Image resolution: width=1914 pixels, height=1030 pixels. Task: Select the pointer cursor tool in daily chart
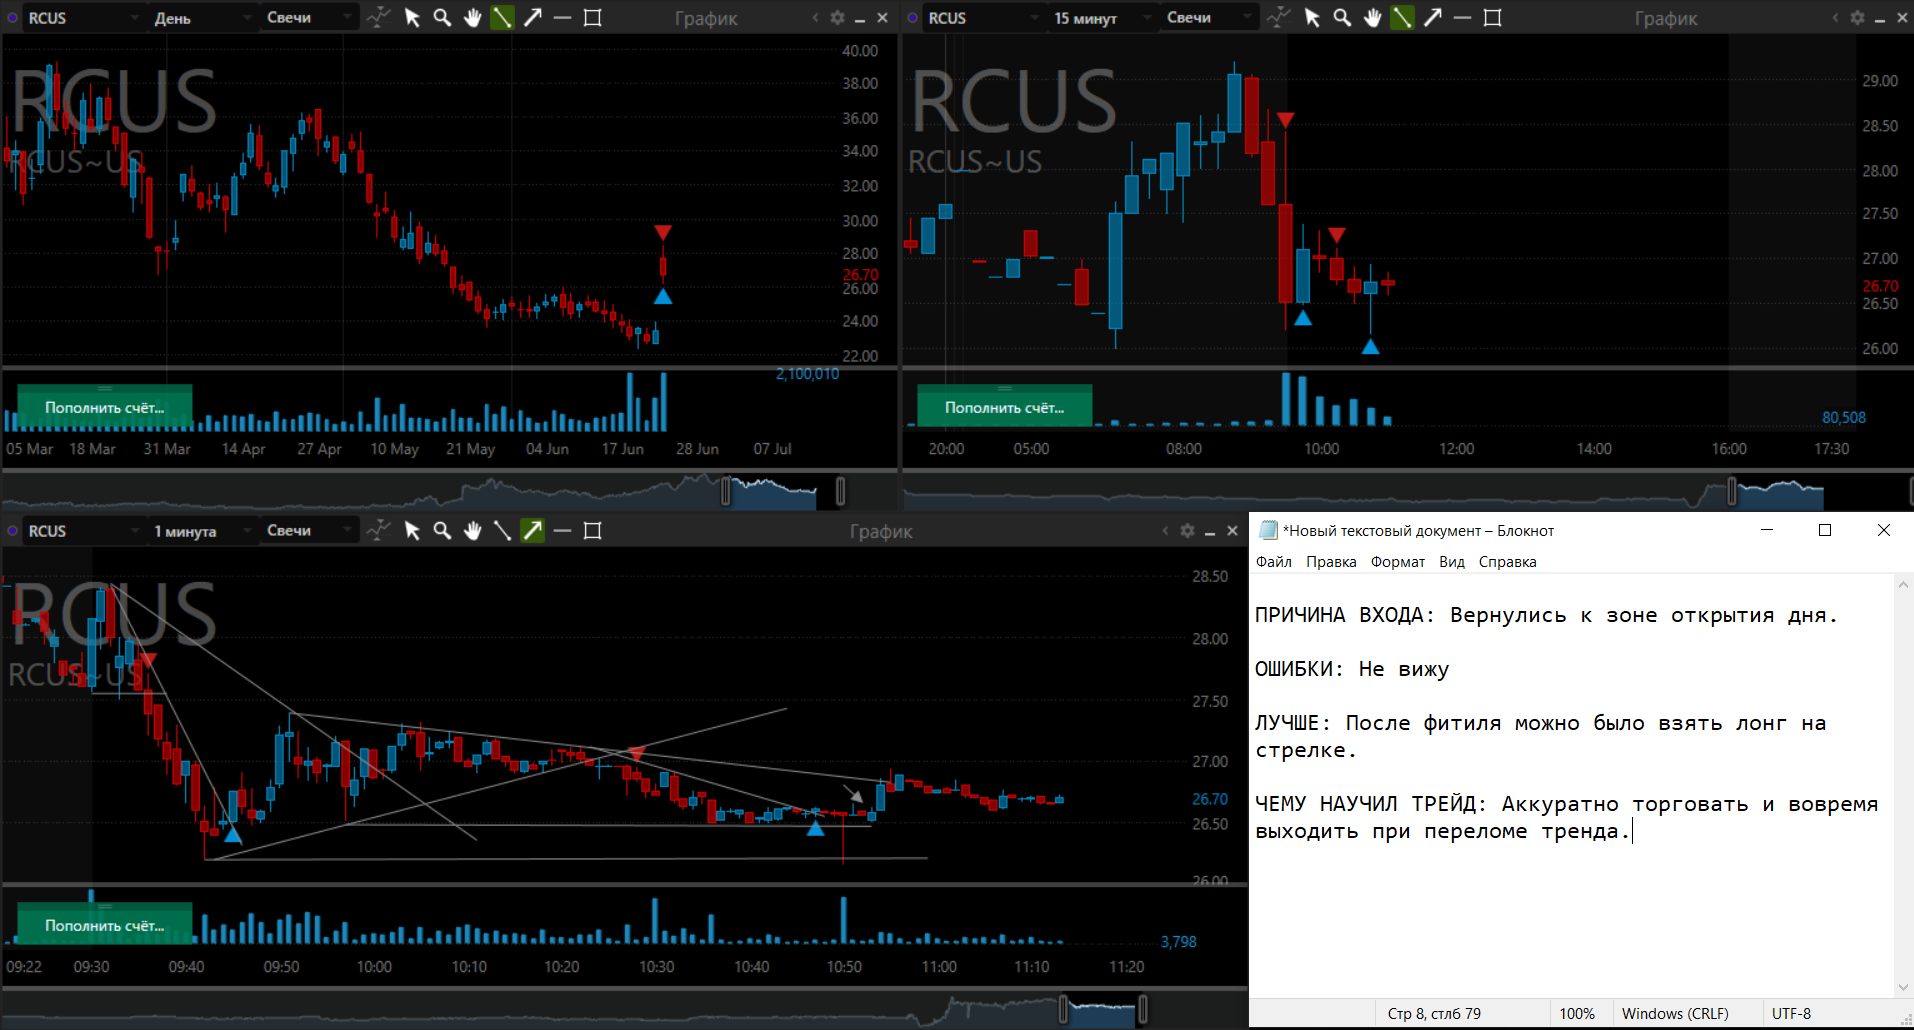coord(412,17)
